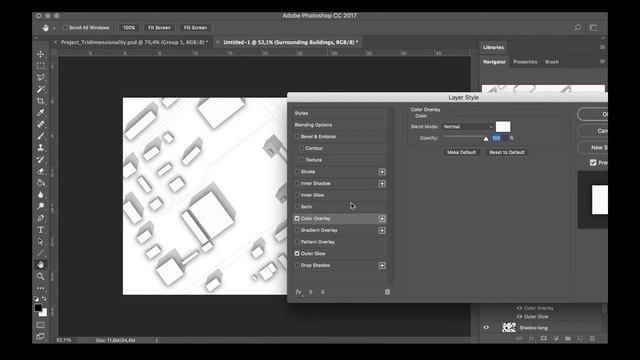
Task: Select the Magic Wand tool
Action: click(x=40, y=89)
